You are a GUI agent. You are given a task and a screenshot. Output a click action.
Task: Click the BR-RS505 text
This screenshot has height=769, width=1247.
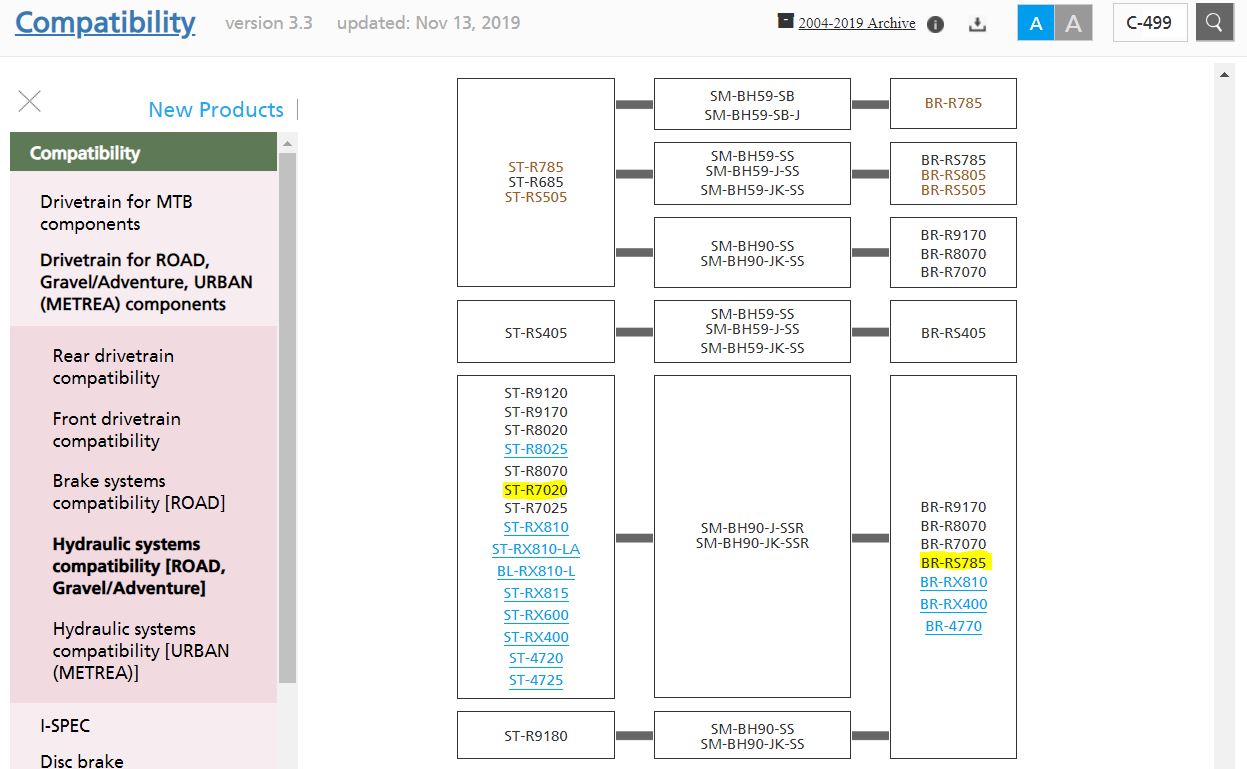click(954, 190)
